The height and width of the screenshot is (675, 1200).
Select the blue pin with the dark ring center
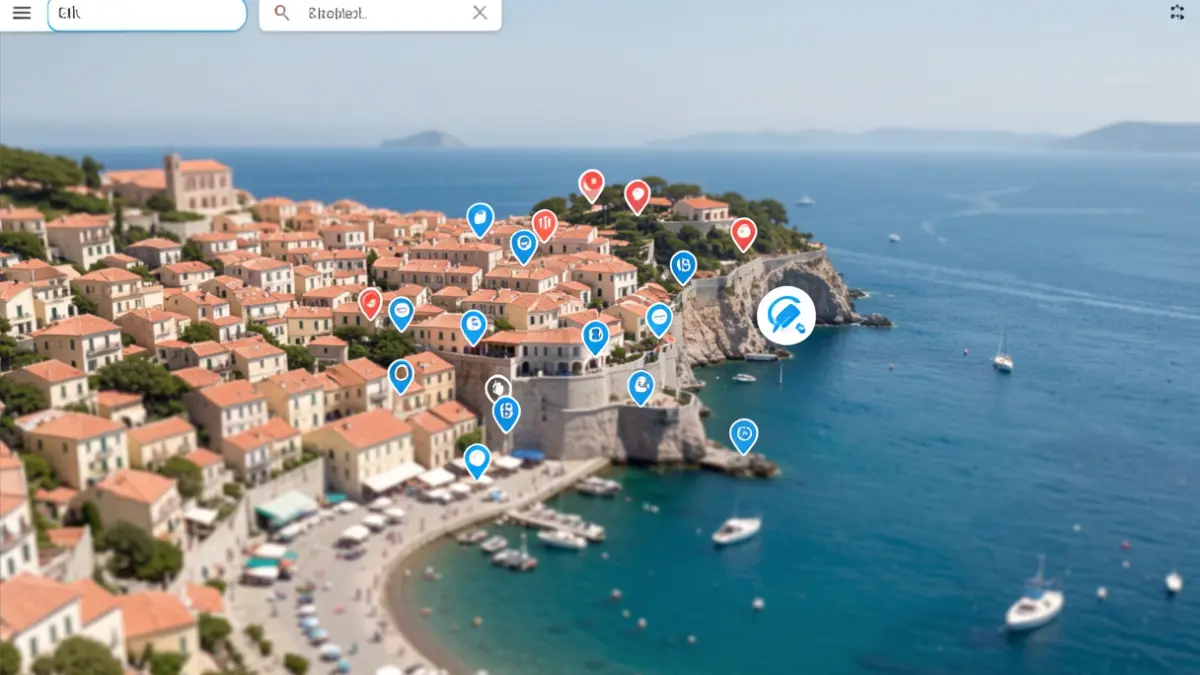401,376
